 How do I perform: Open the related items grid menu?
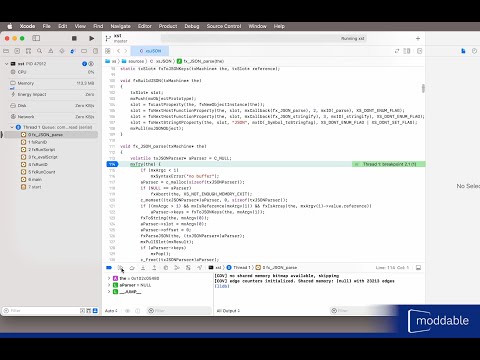108,51
